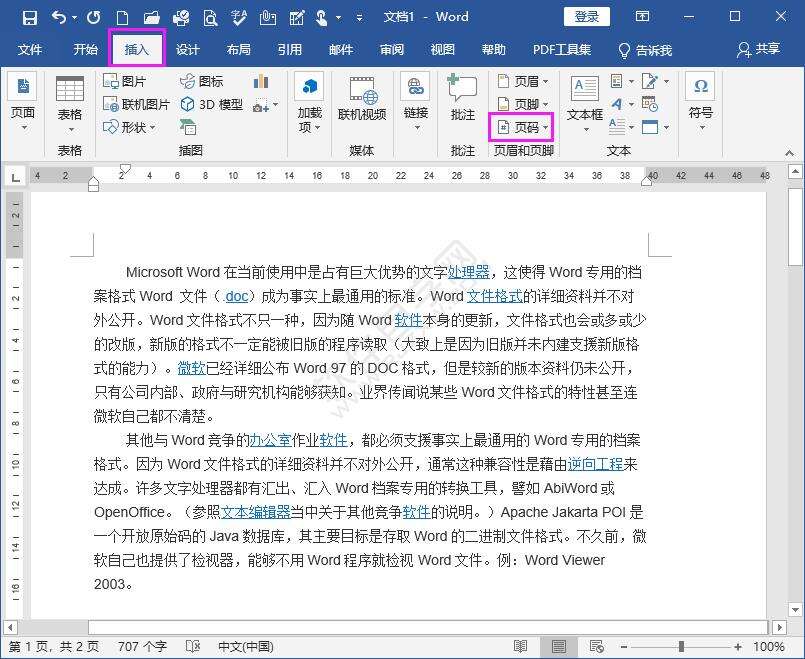Click the quick print icon with checkmark

(x=181, y=18)
